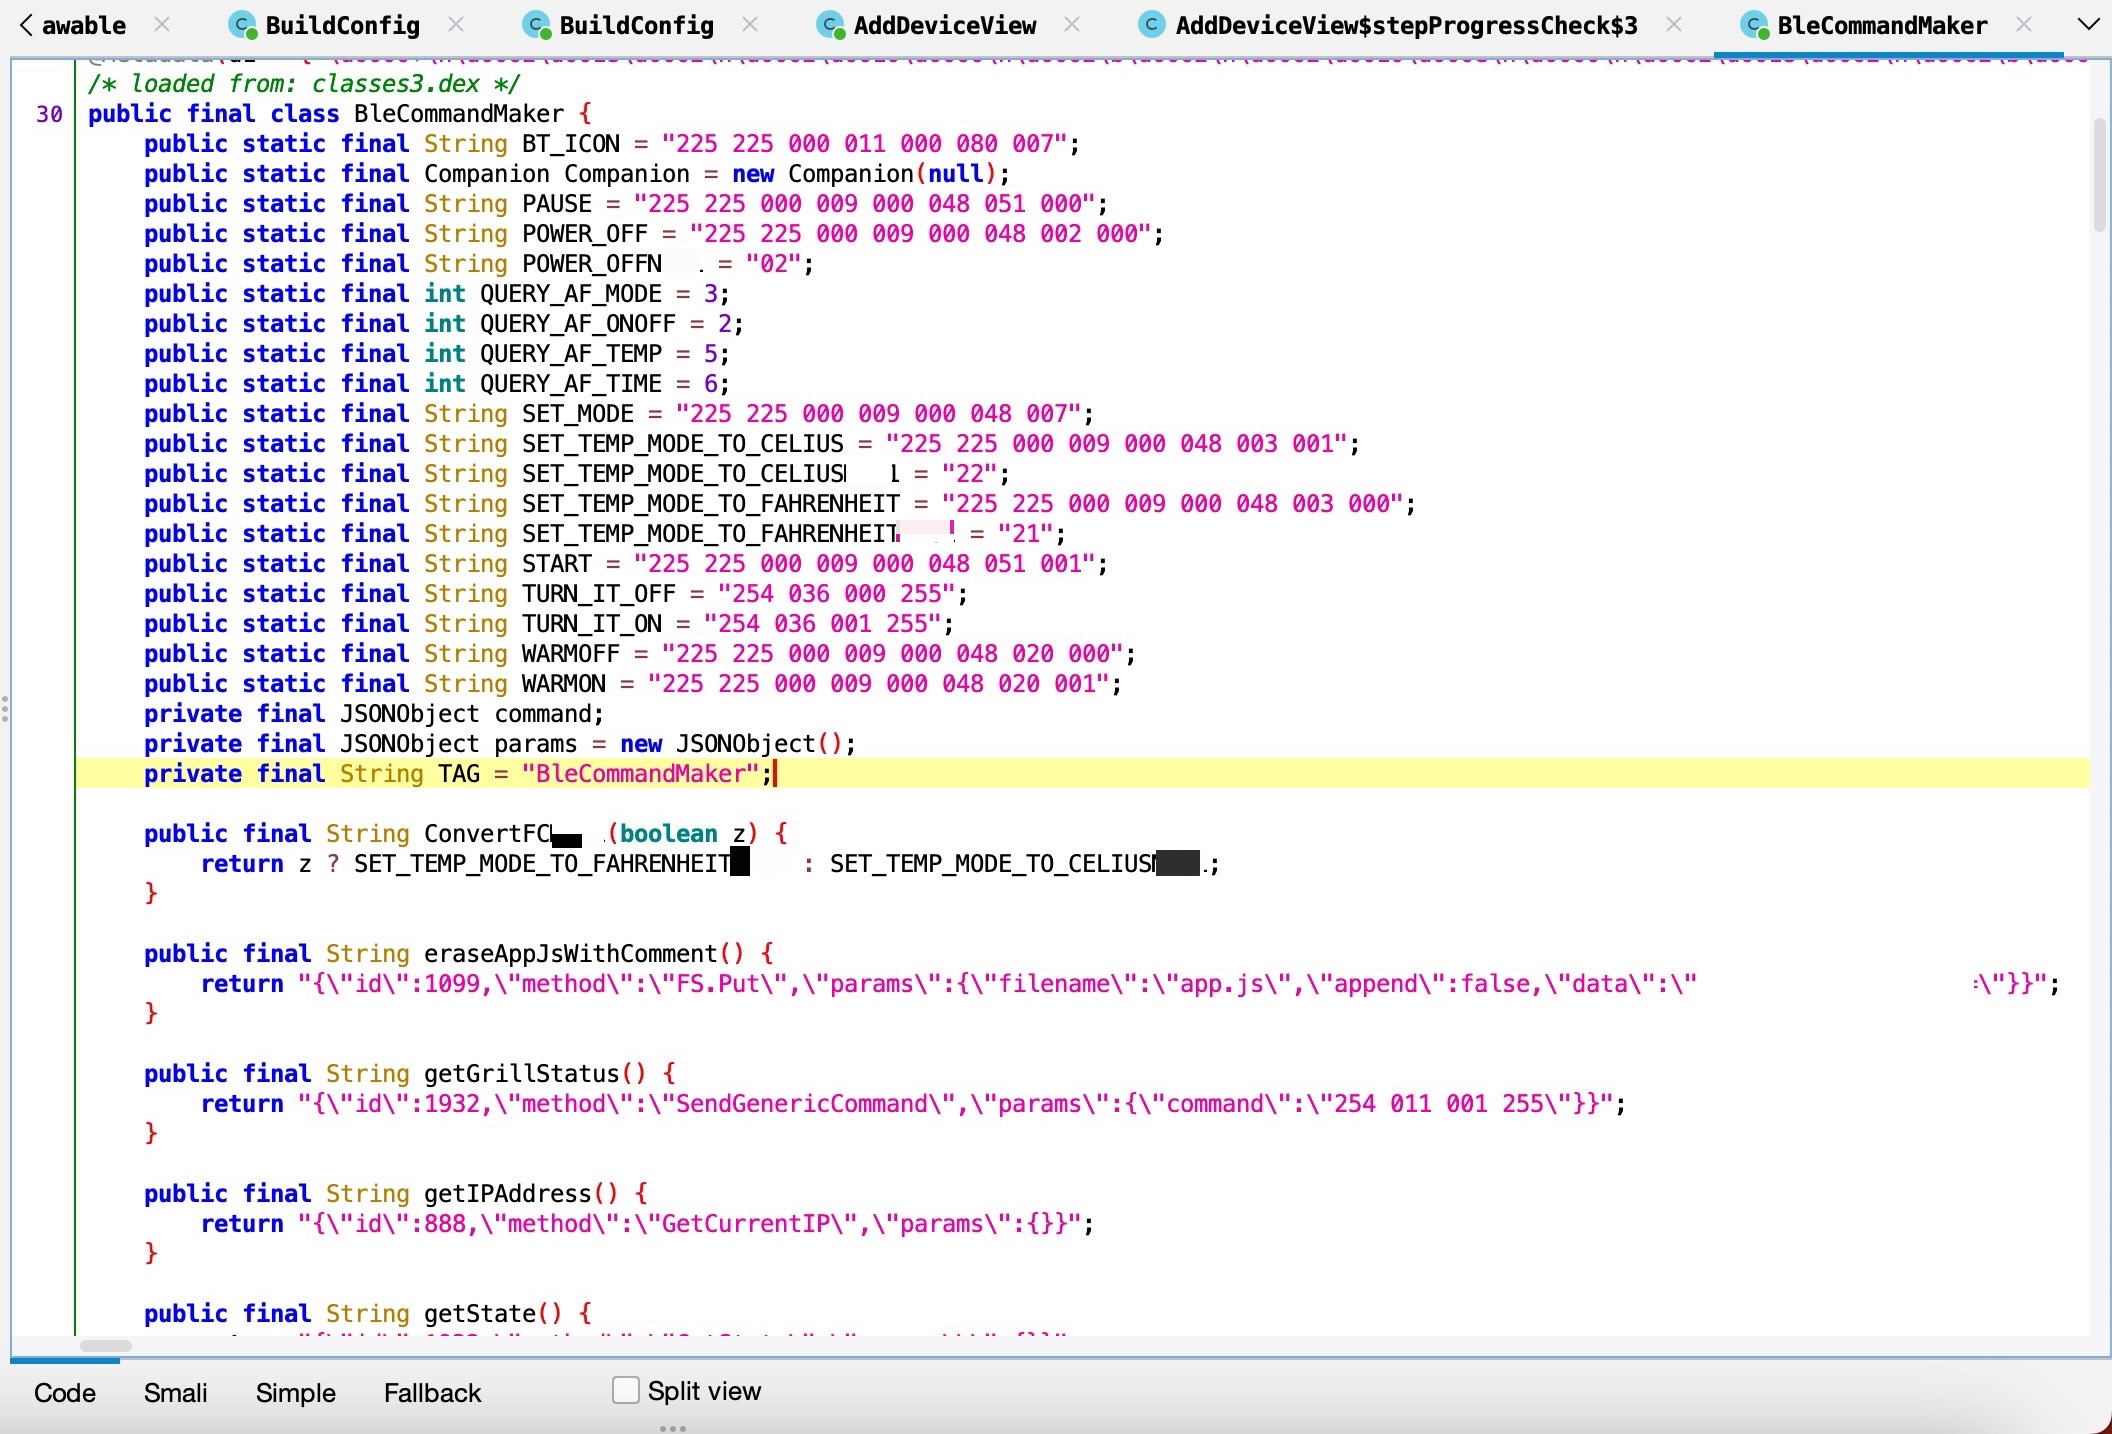Click the class icon on AddDeviceView tab

click(x=831, y=26)
